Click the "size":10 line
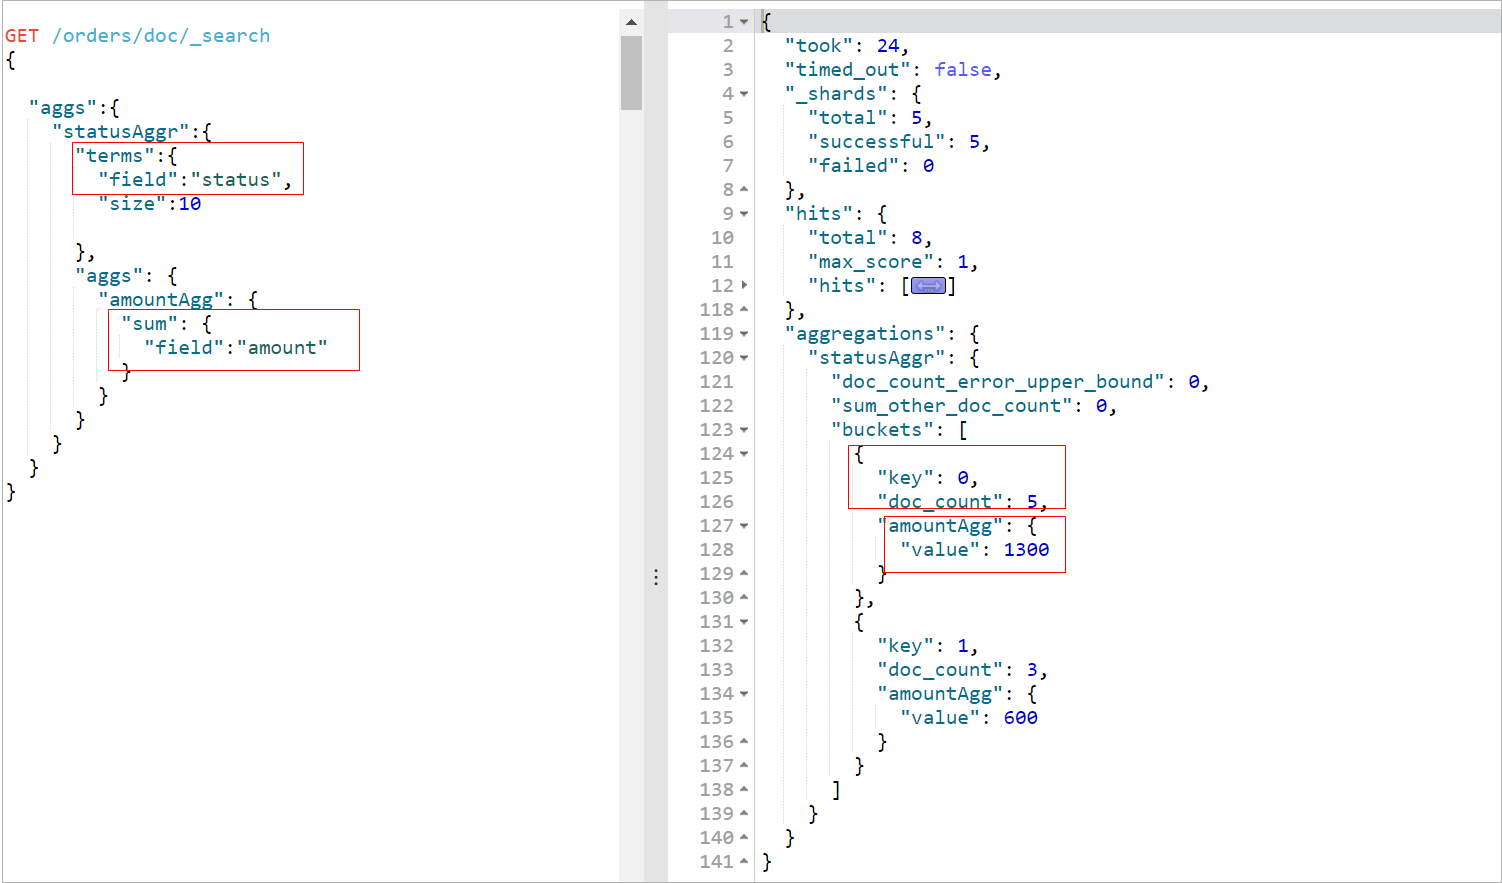 150,204
